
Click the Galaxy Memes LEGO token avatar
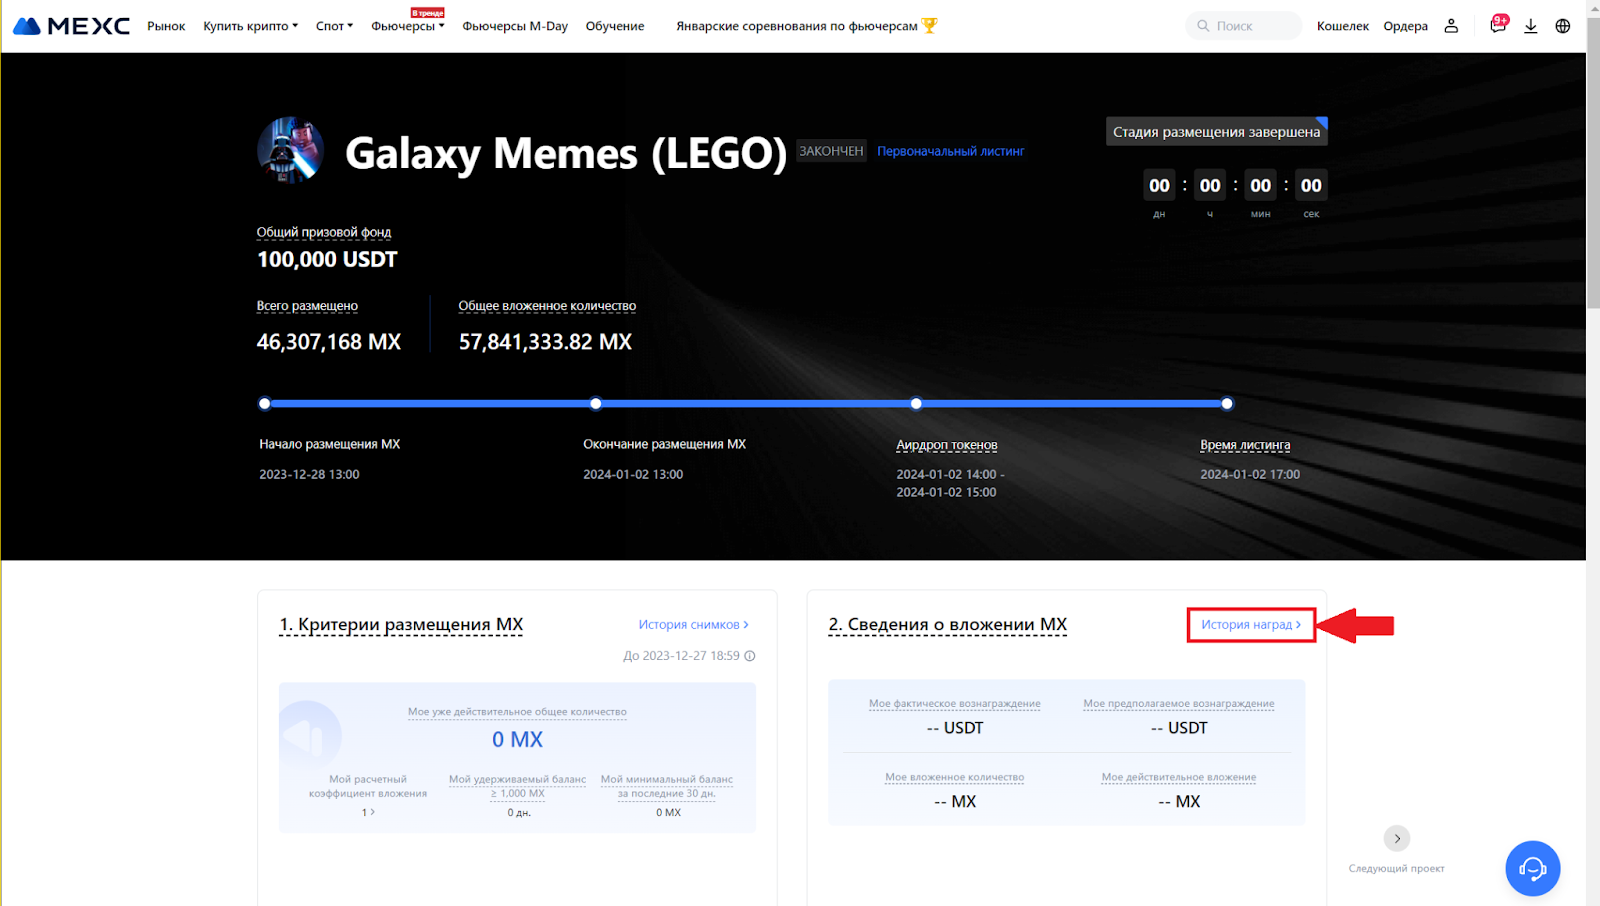coord(290,150)
